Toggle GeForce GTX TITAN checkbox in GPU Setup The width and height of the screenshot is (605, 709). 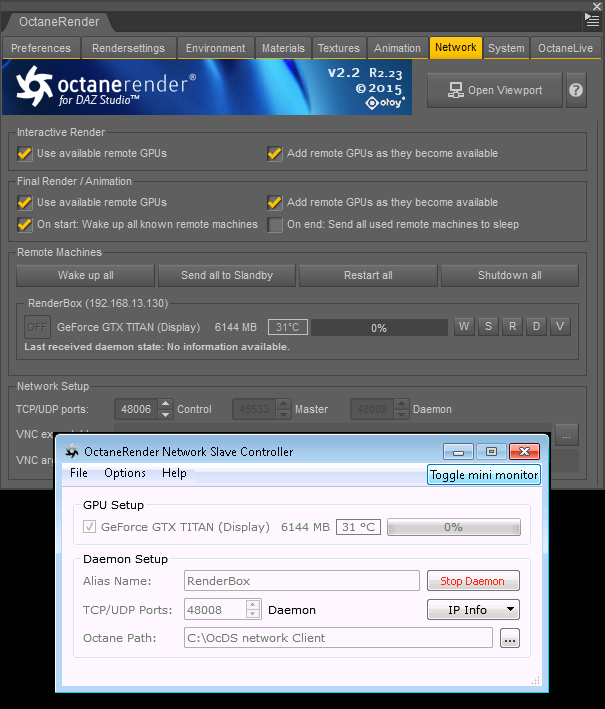[x=89, y=527]
